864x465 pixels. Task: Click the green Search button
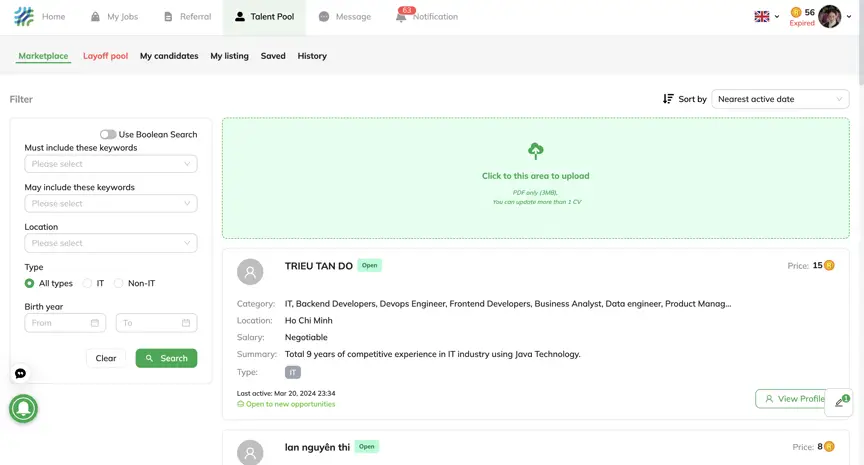pos(166,358)
